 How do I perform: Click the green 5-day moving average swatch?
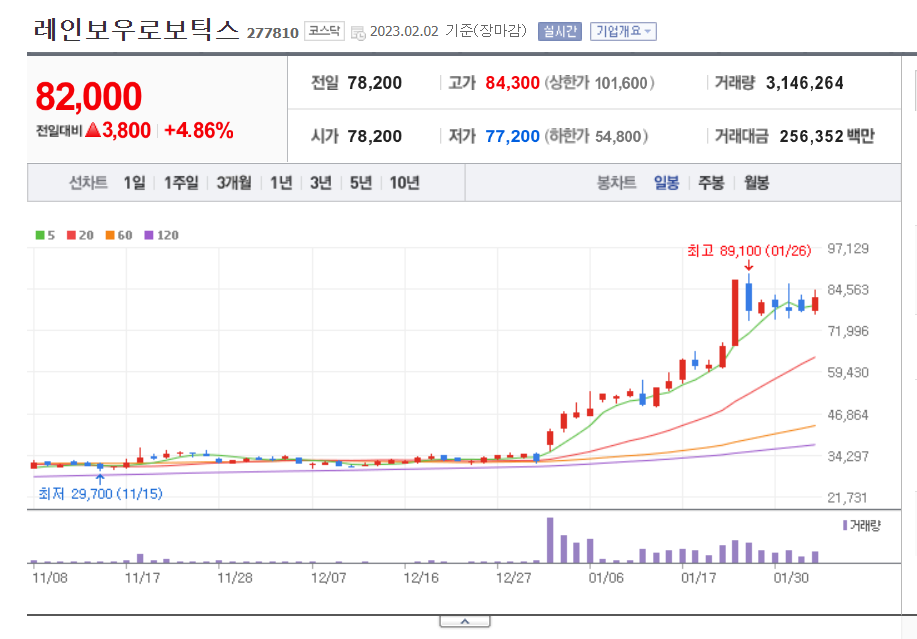point(40,235)
